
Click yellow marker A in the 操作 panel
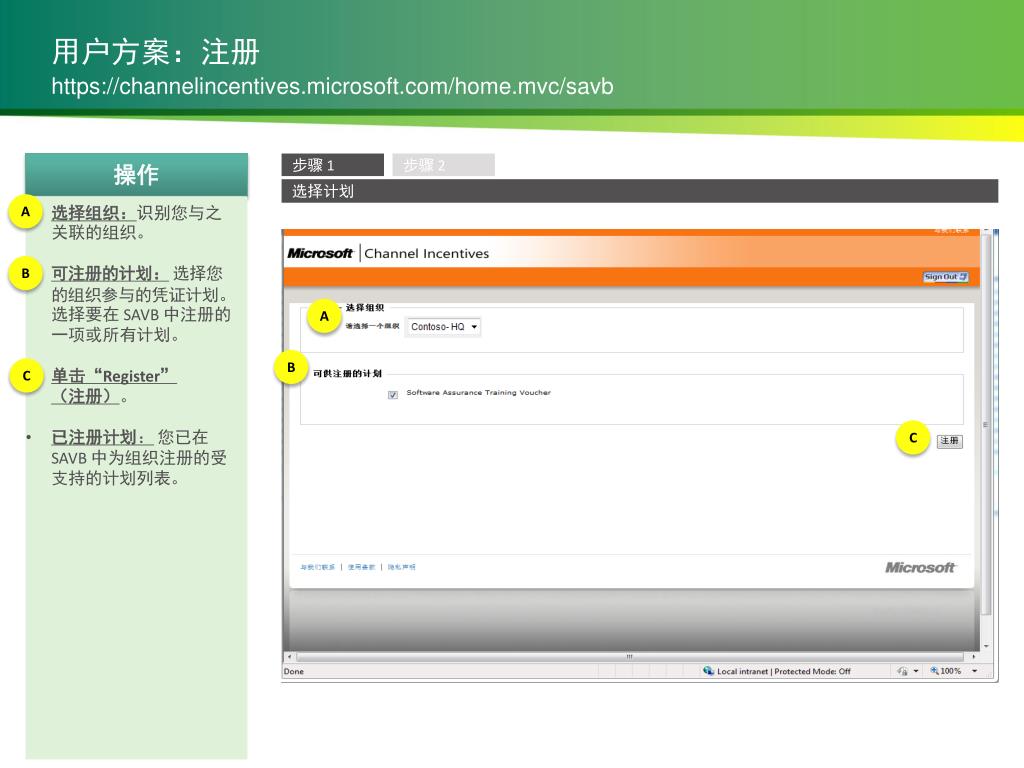[x=26, y=212]
